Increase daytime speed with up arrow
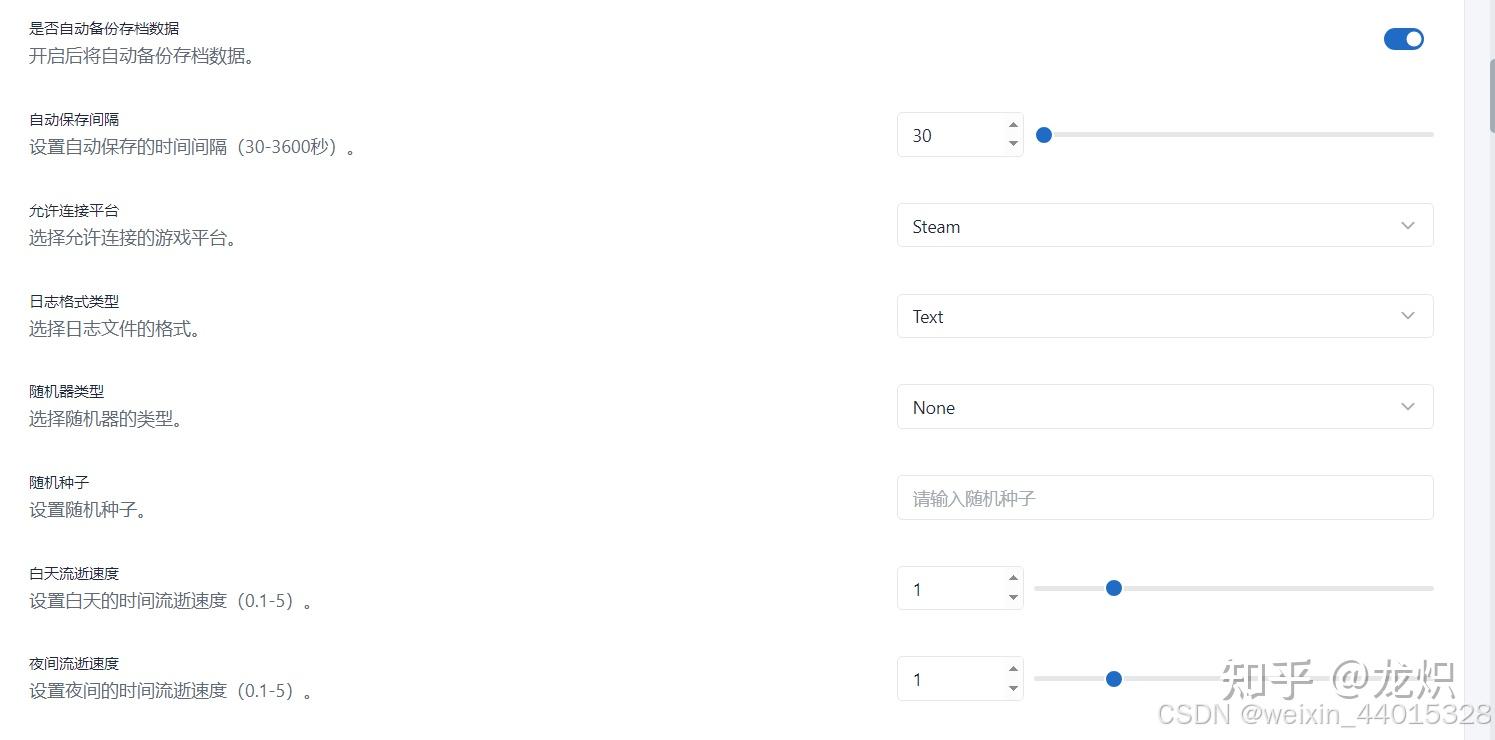The width and height of the screenshot is (1495, 740). [x=1013, y=578]
